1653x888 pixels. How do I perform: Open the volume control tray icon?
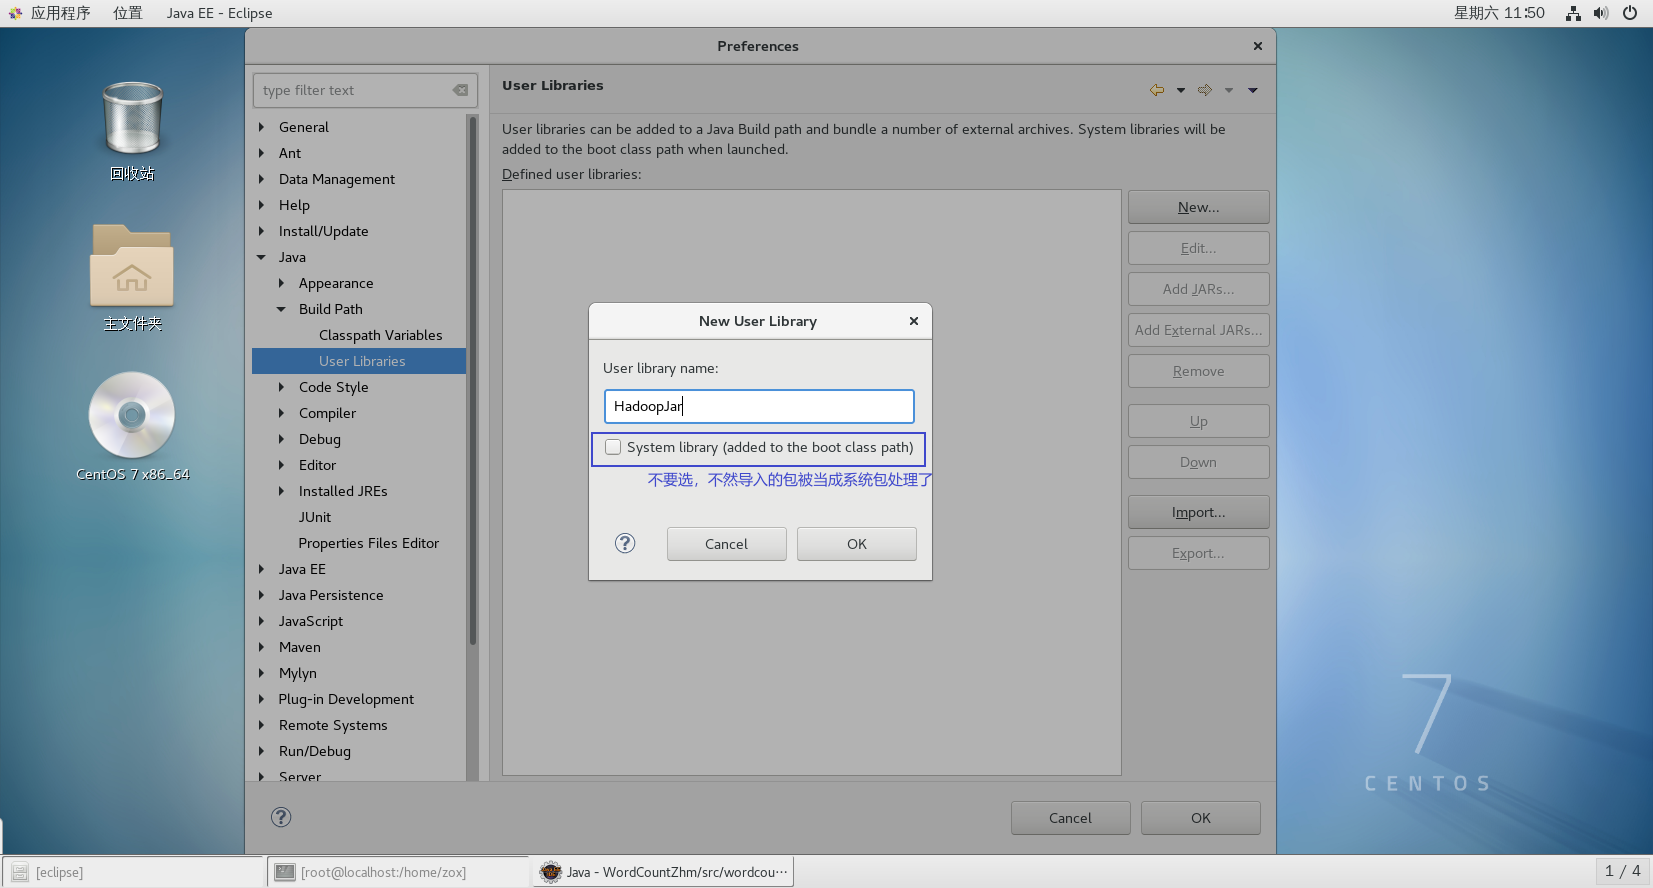[x=1601, y=13]
